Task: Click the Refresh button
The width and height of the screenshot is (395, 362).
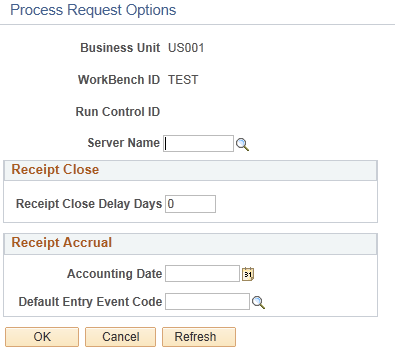Action: (199, 337)
